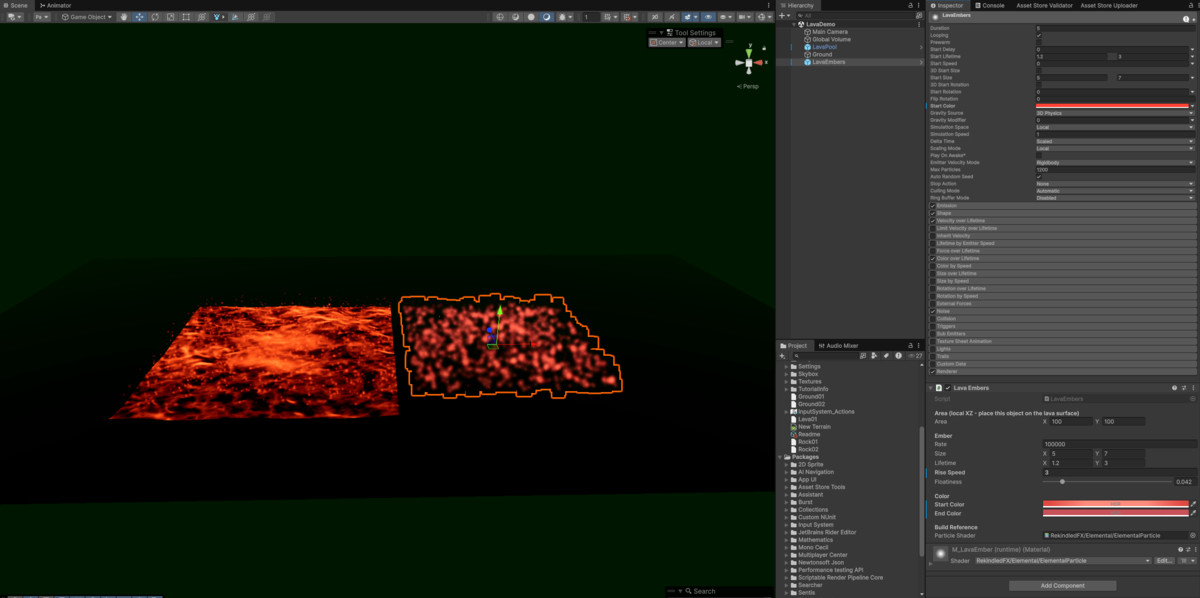Select Main Camera in the Hierarchy
This screenshot has width=1200, height=598.
pos(830,32)
